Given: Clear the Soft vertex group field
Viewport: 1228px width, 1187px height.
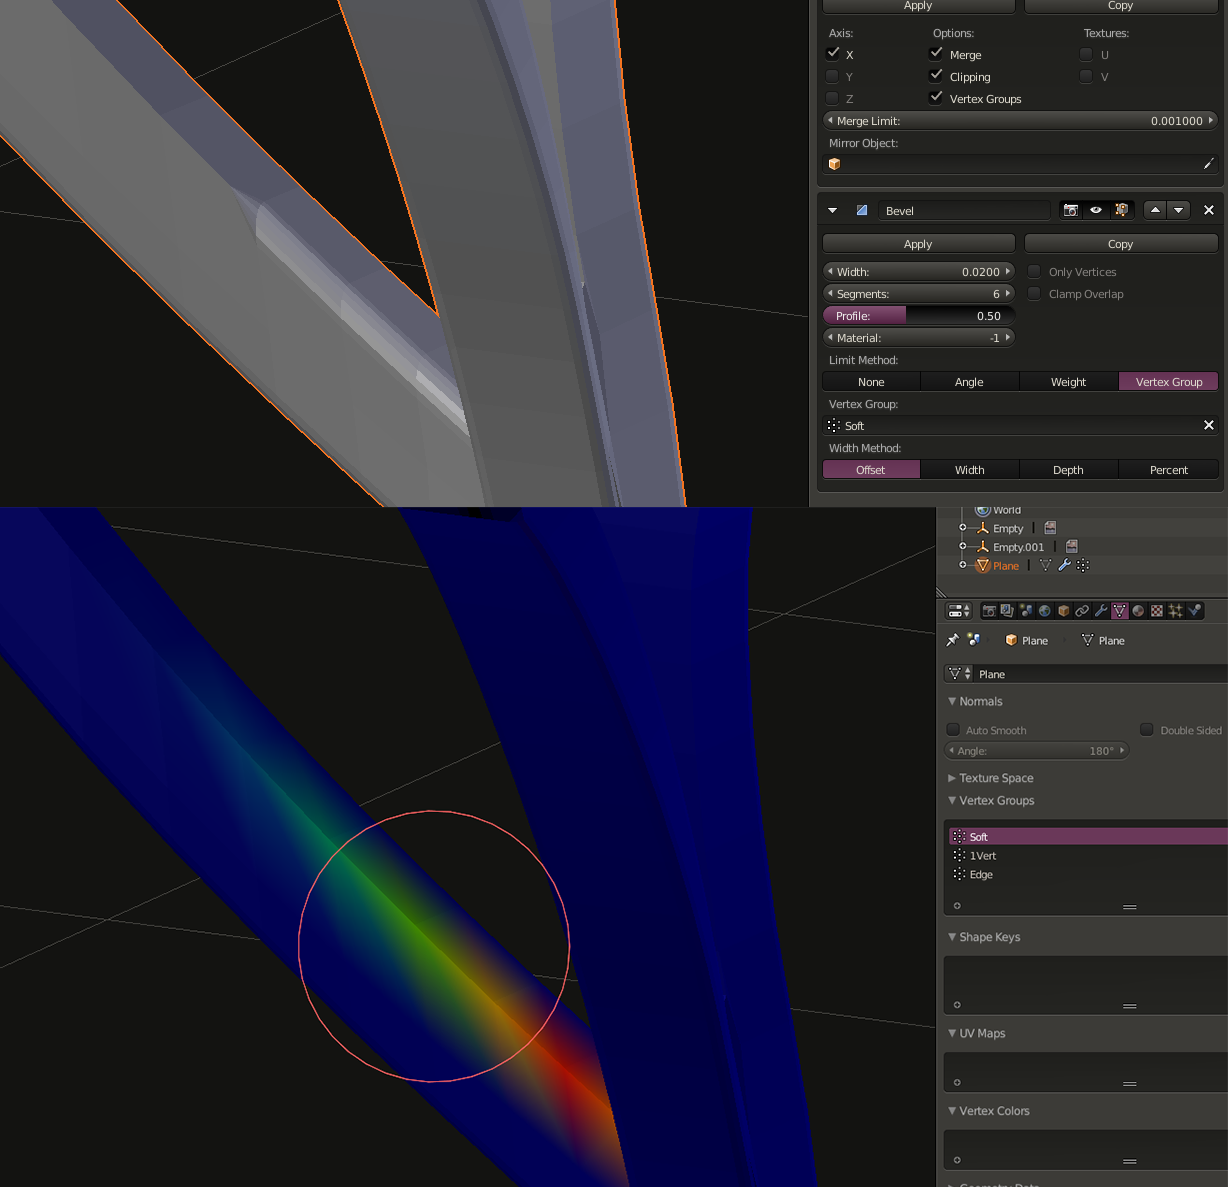Looking at the screenshot, I should pyautogui.click(x=1209, y=426).
